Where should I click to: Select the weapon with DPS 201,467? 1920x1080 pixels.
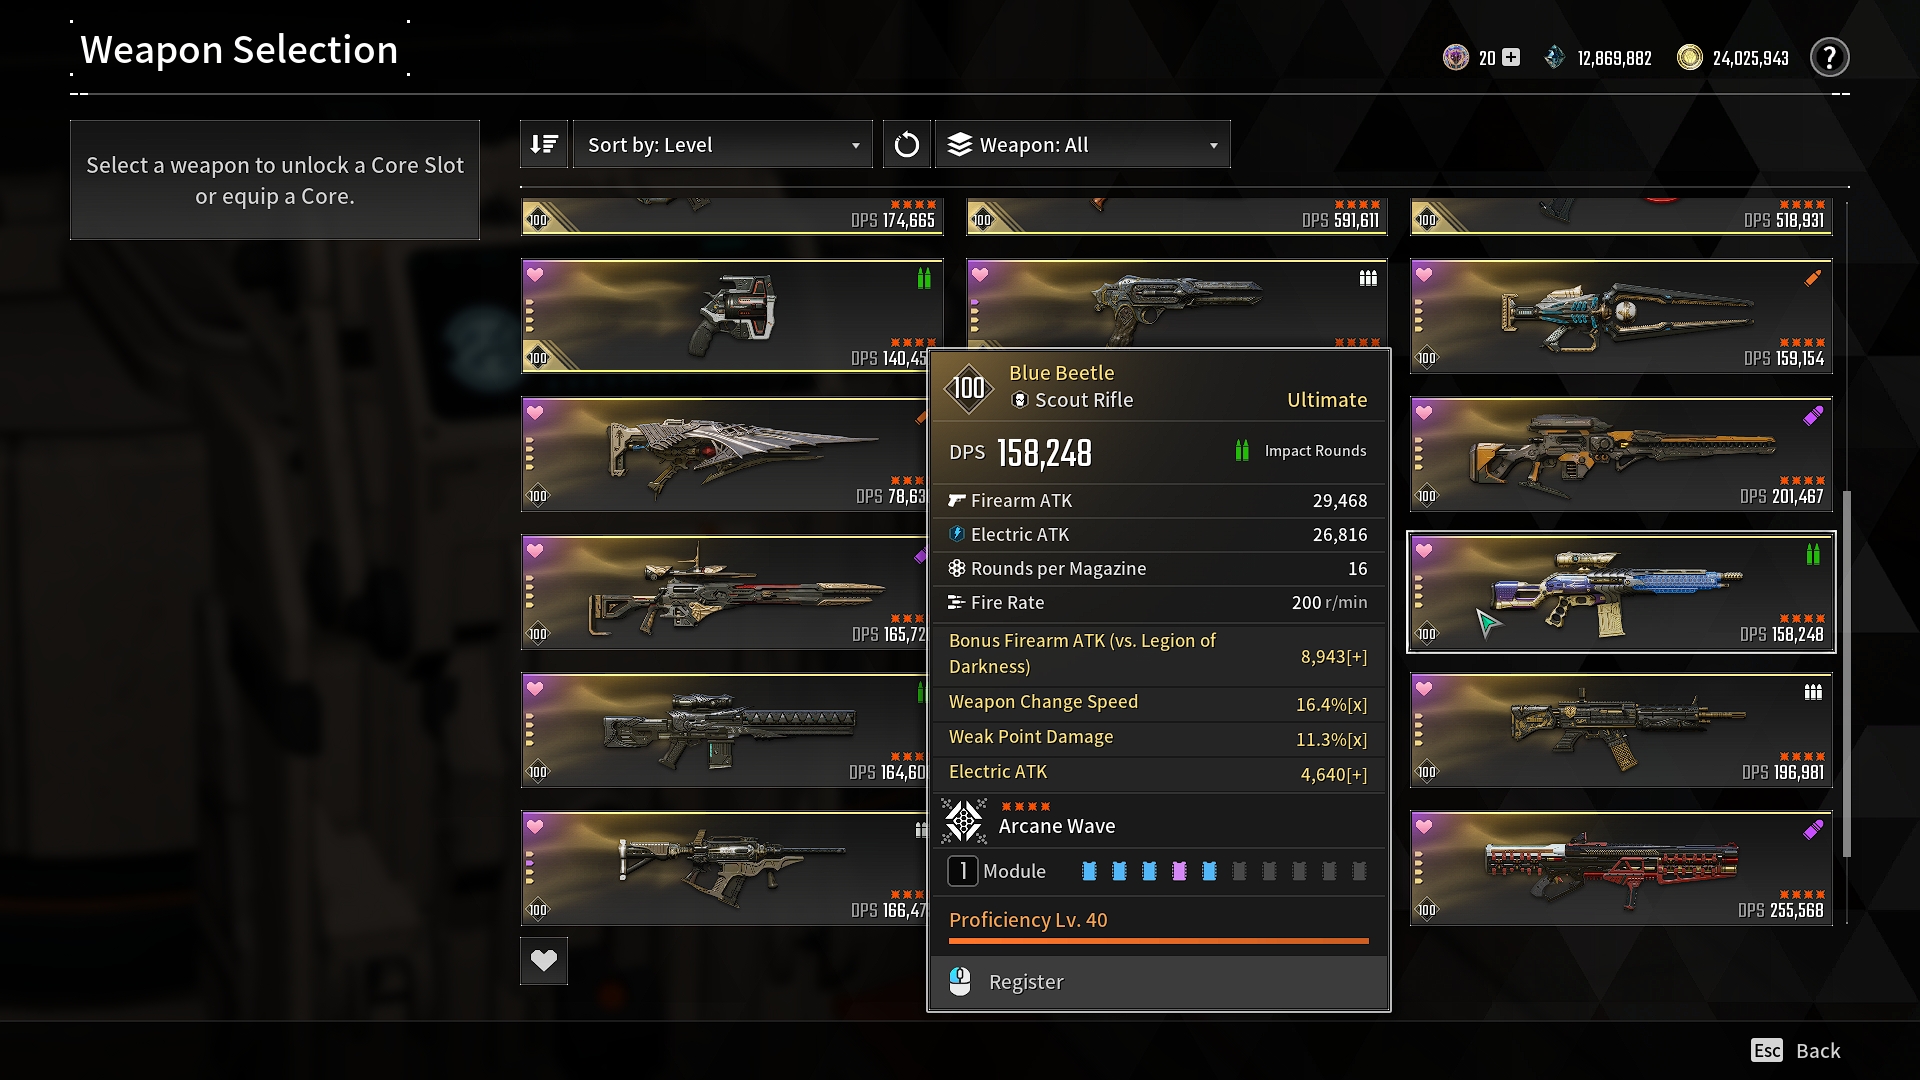coord(1621,454)
